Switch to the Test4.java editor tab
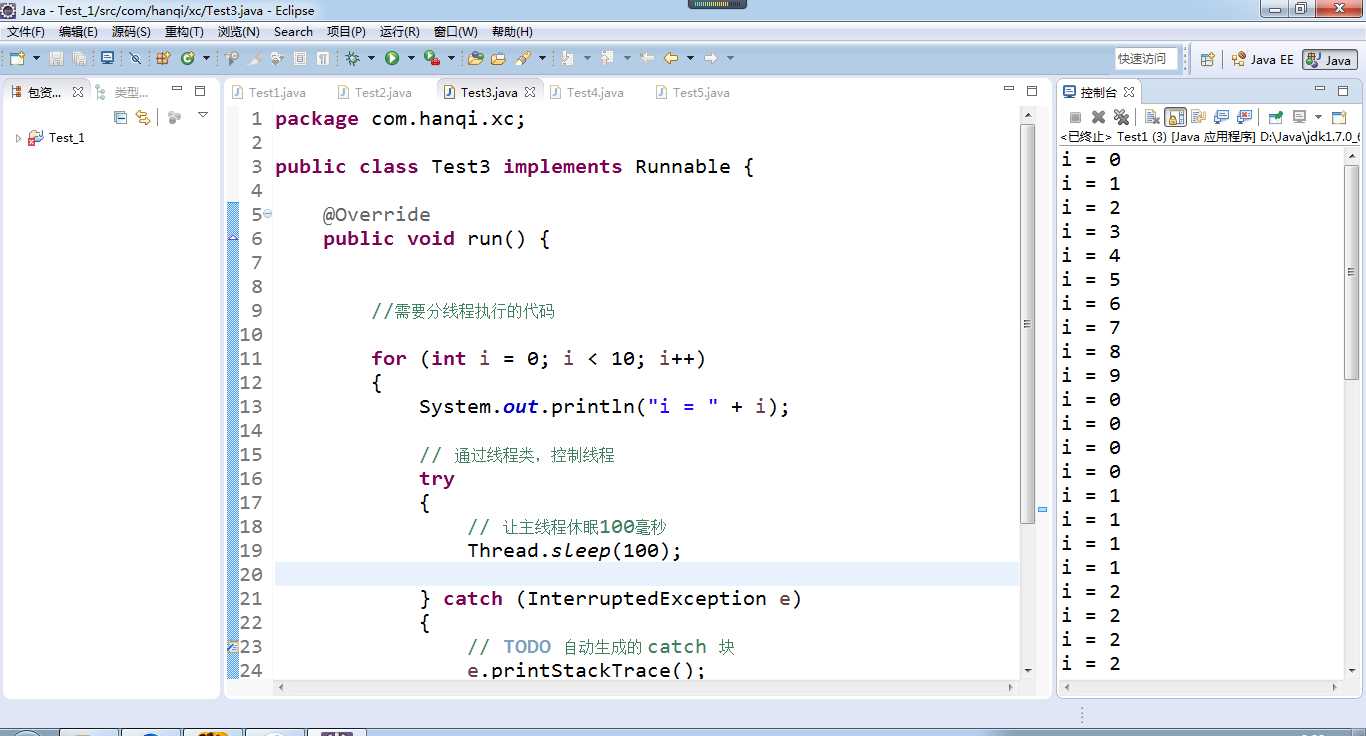 [586, 92]
